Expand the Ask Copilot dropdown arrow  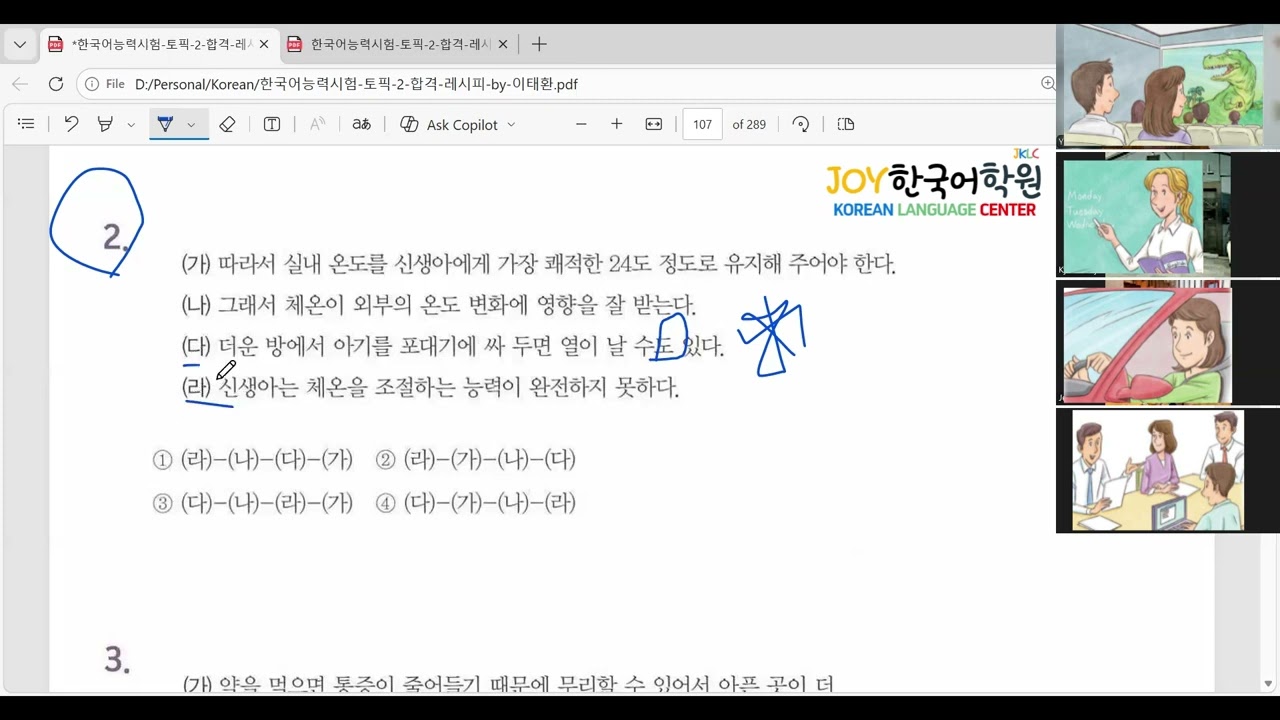point(511,125)
